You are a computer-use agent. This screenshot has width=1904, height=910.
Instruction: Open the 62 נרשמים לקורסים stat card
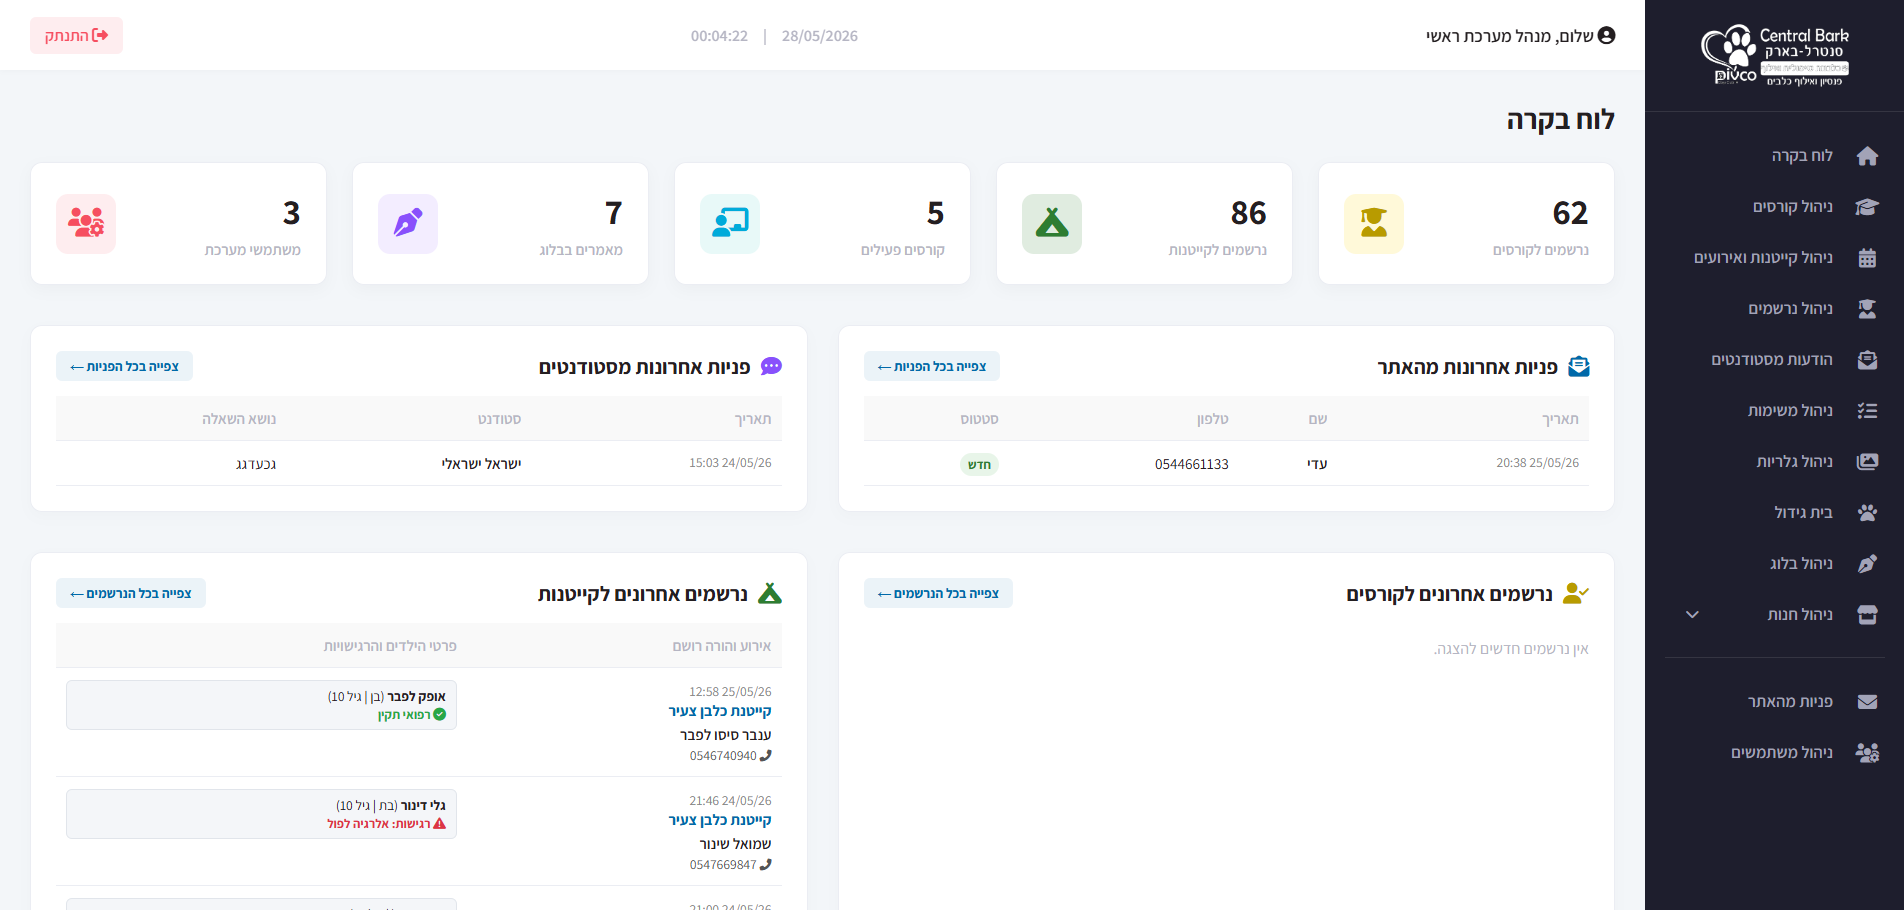point(1466,224)
